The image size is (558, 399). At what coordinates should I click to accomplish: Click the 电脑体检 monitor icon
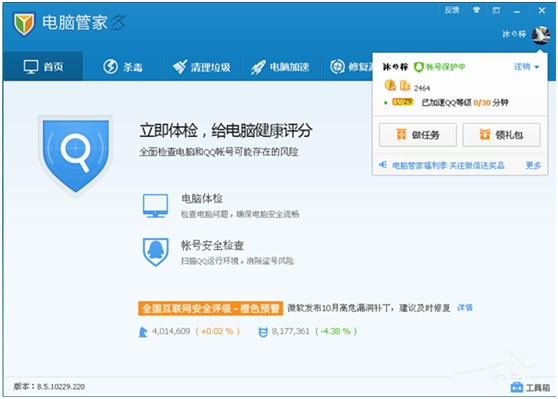click(x=156, y=206)
